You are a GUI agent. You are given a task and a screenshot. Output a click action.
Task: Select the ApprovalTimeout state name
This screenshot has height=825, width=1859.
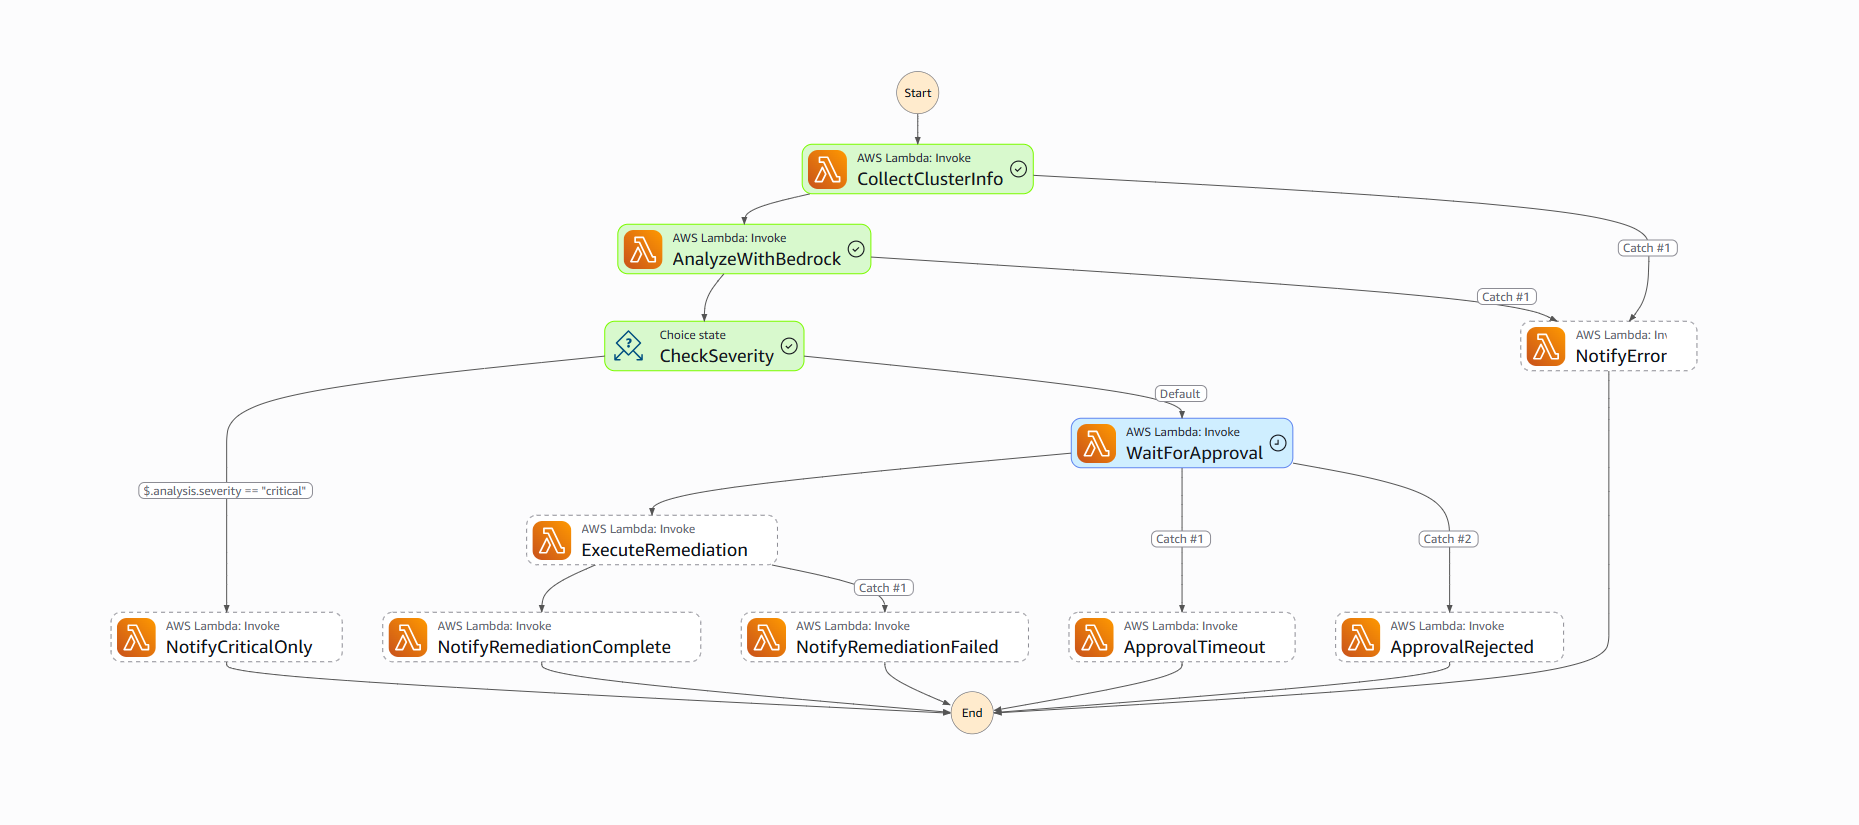1194,647
